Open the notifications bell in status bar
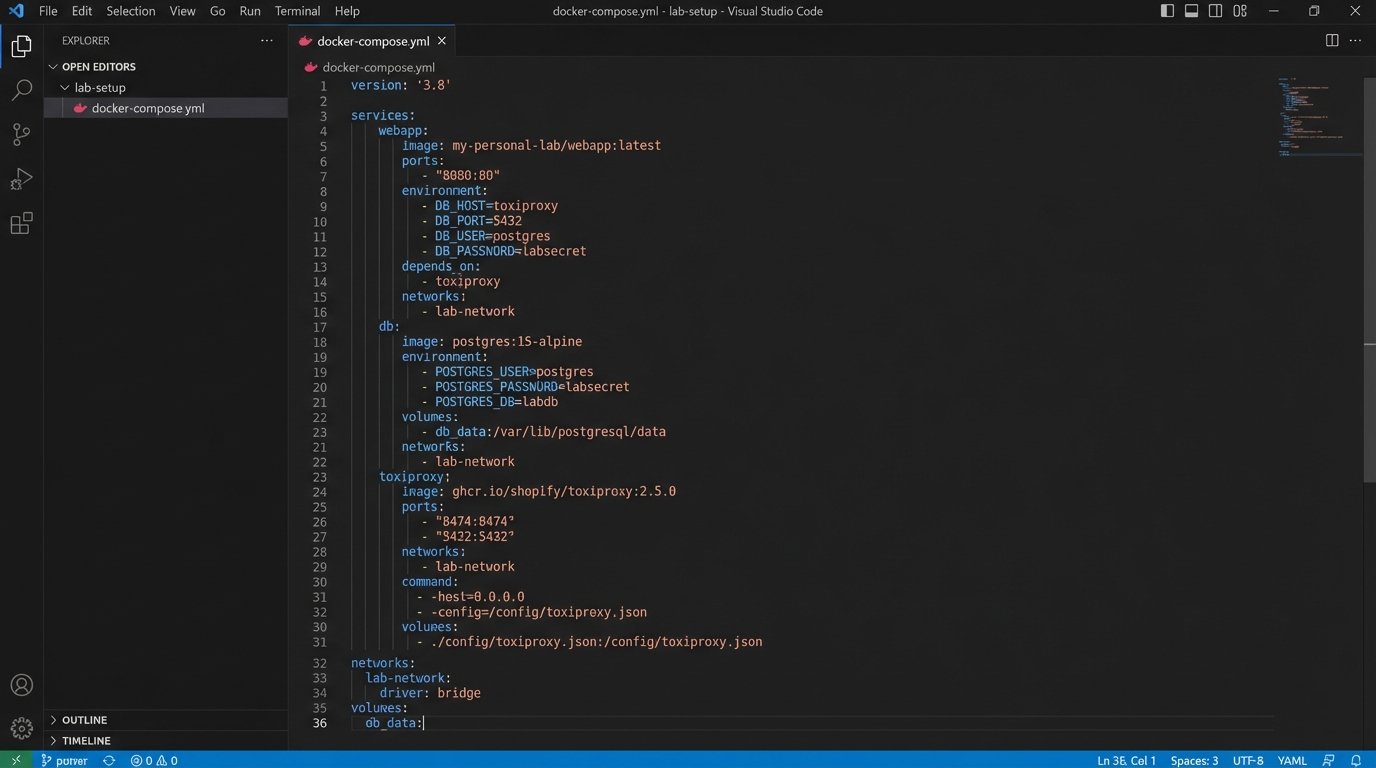The height and width of the screenshot is (768, 1376). [x=1356, y=760]
